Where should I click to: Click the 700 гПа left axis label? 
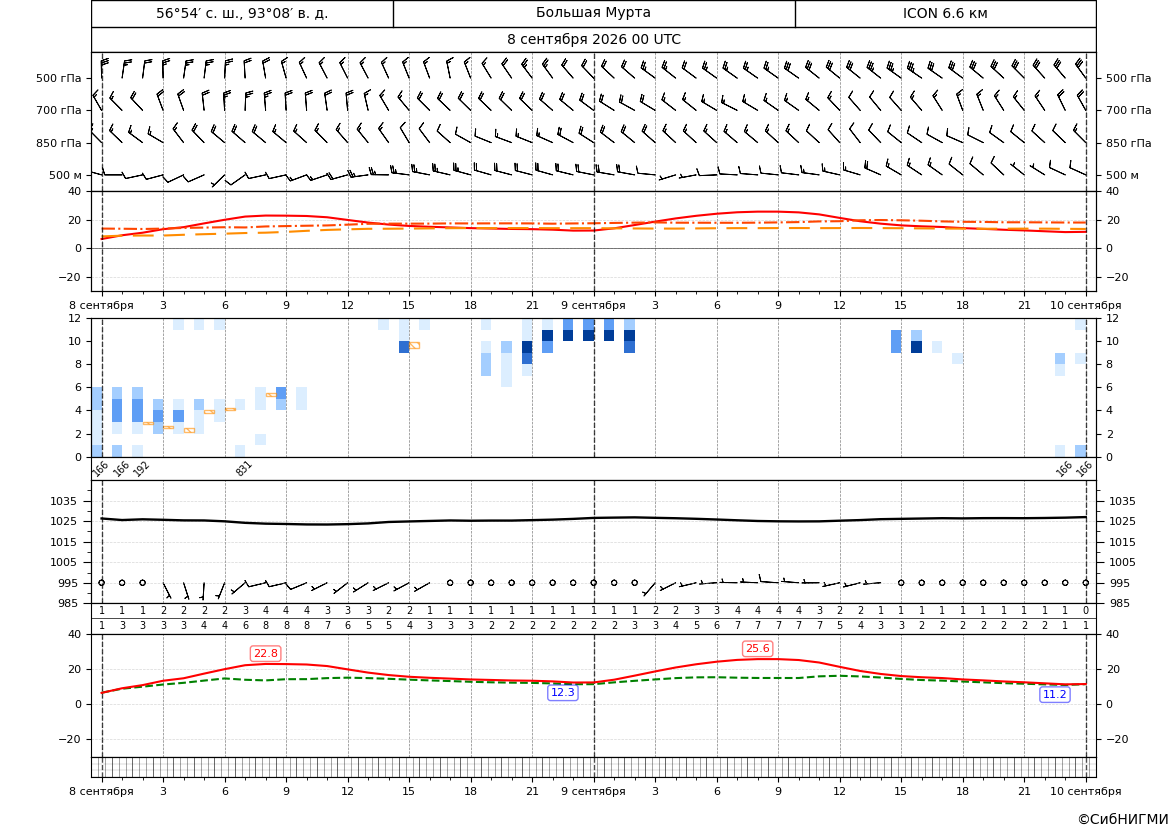tap(59, 110)
